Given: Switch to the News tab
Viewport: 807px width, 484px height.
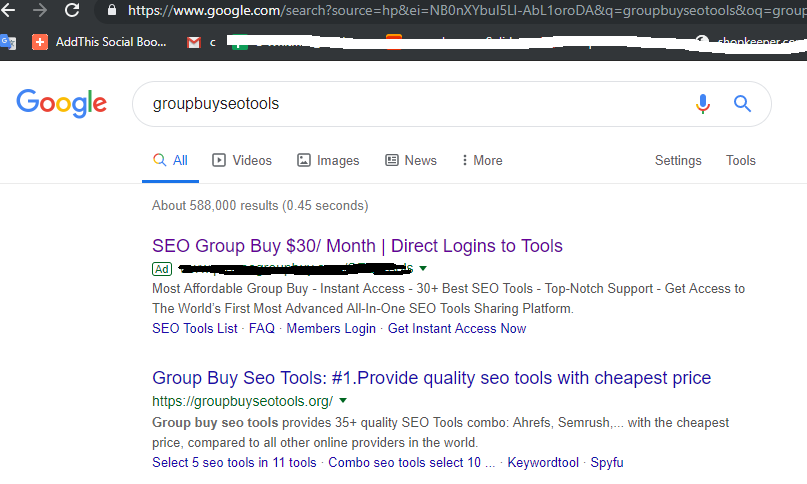Looking at the screenshot, I should tap(411, 160).
